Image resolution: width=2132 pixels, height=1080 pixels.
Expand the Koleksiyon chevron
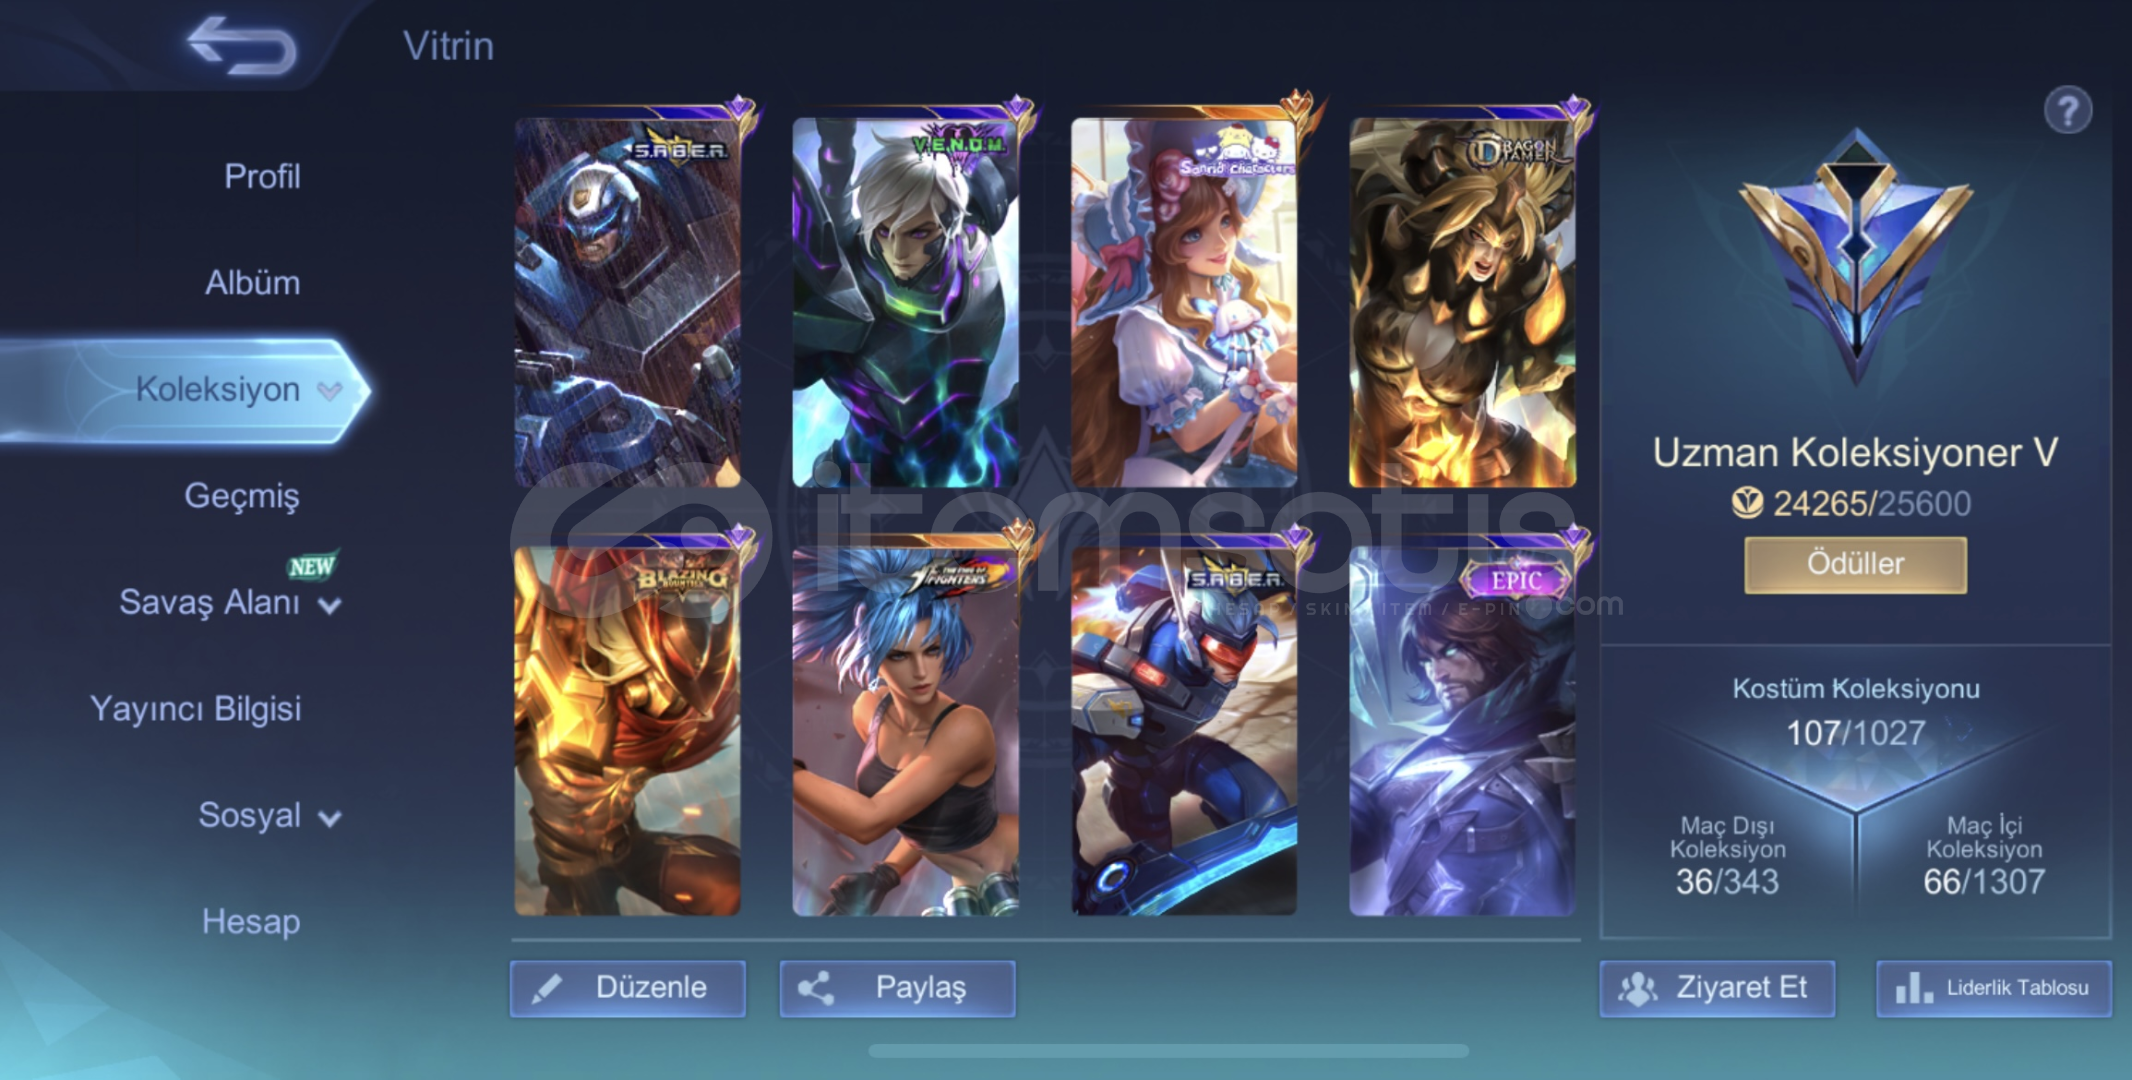point(330,391)
